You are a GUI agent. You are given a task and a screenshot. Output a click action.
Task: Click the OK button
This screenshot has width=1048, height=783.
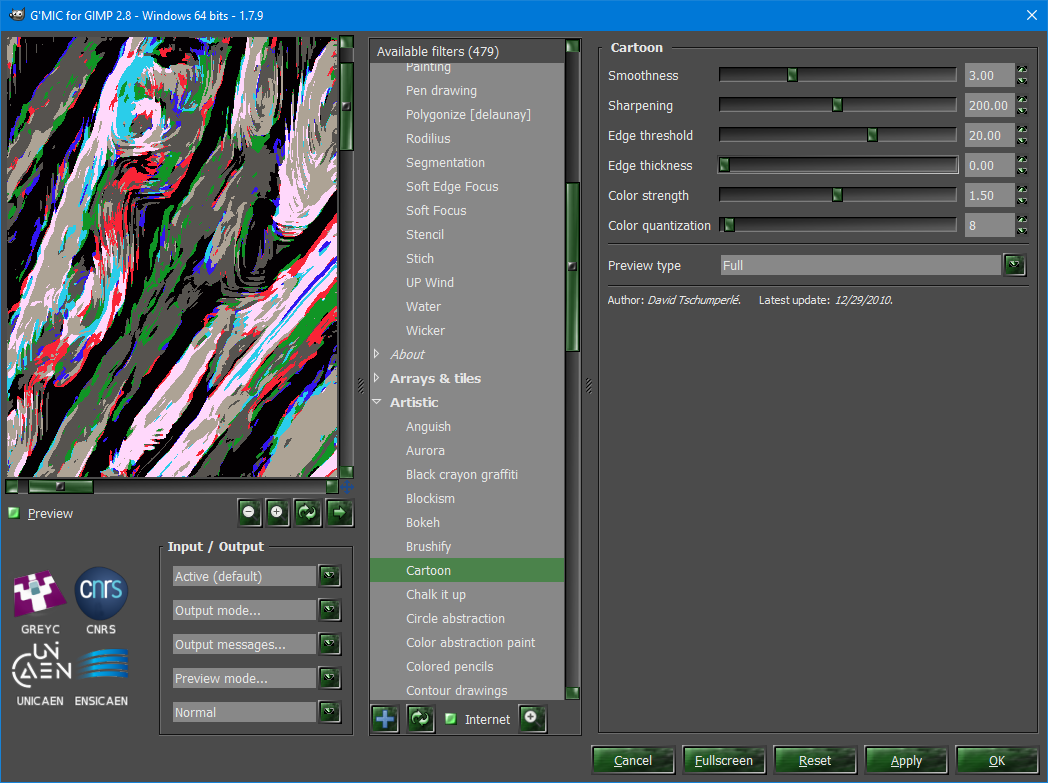(x=997, y=760)
